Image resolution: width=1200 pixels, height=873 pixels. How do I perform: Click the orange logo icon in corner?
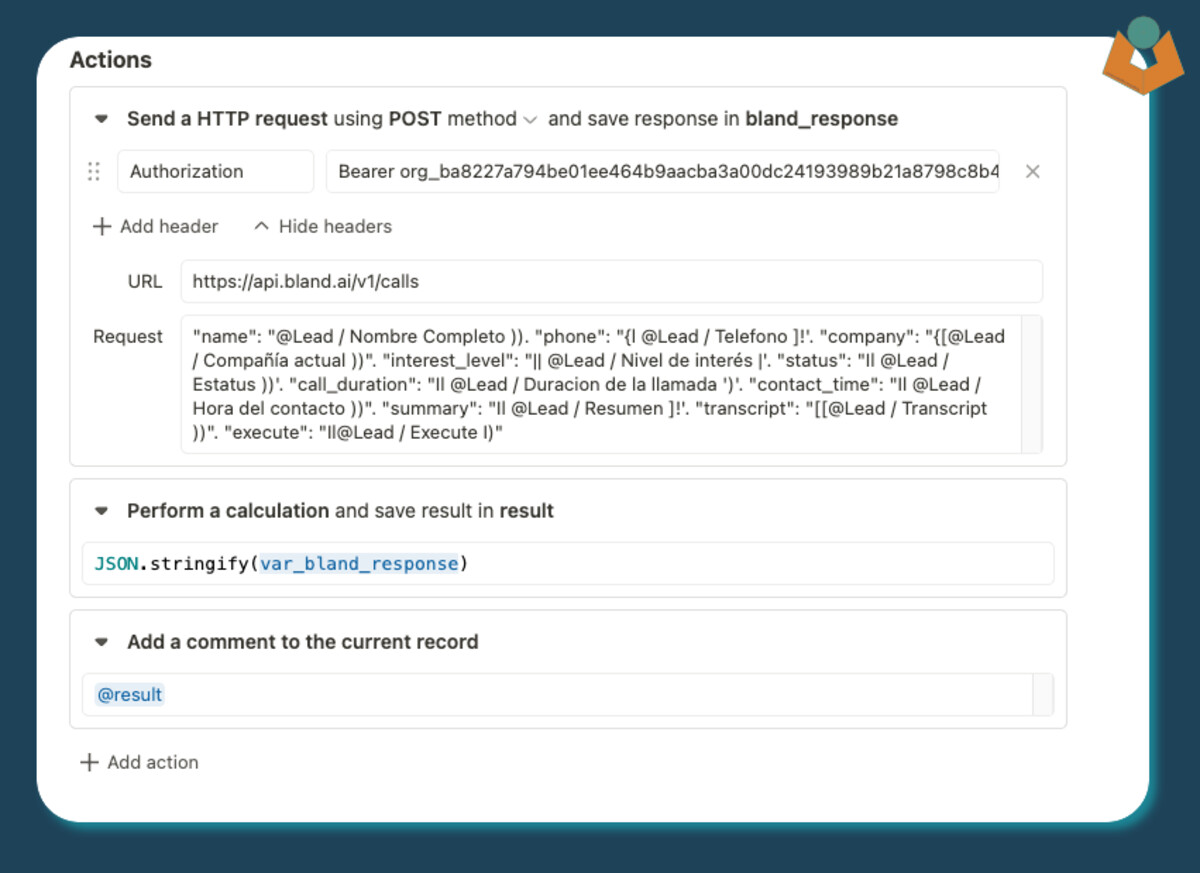[1142, 58]
